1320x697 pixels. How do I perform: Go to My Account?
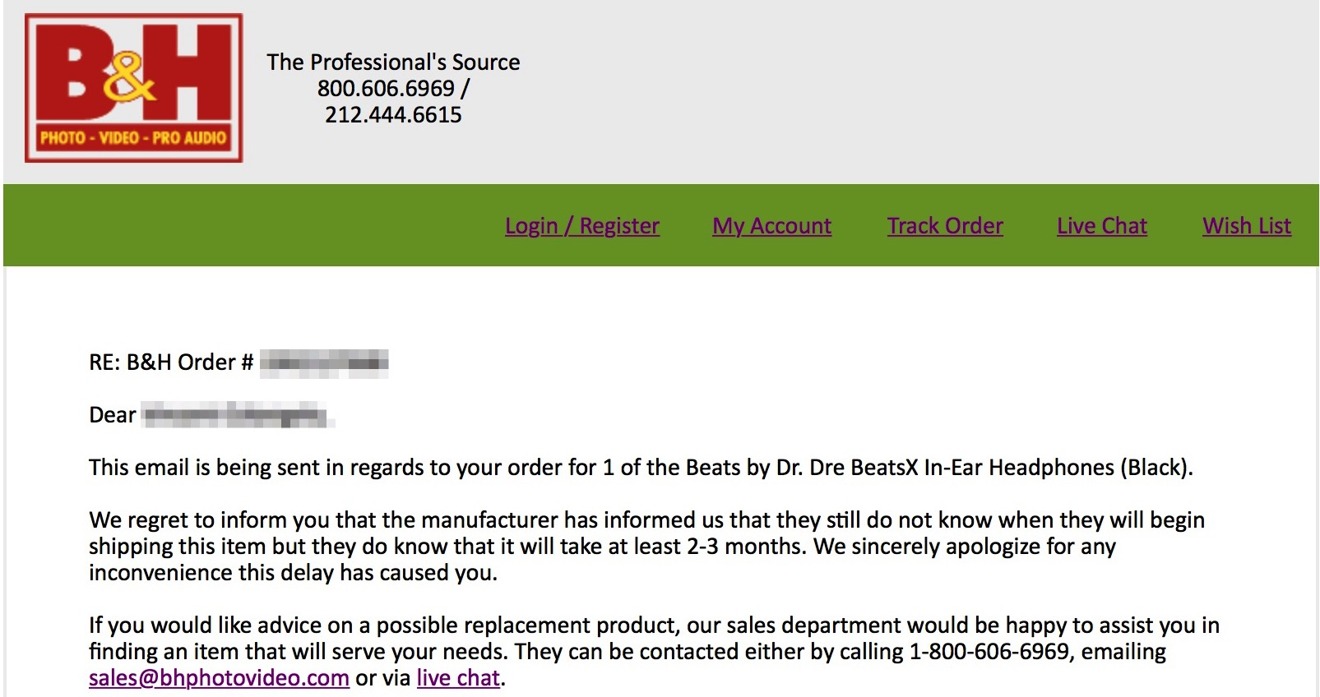point(772,226)
